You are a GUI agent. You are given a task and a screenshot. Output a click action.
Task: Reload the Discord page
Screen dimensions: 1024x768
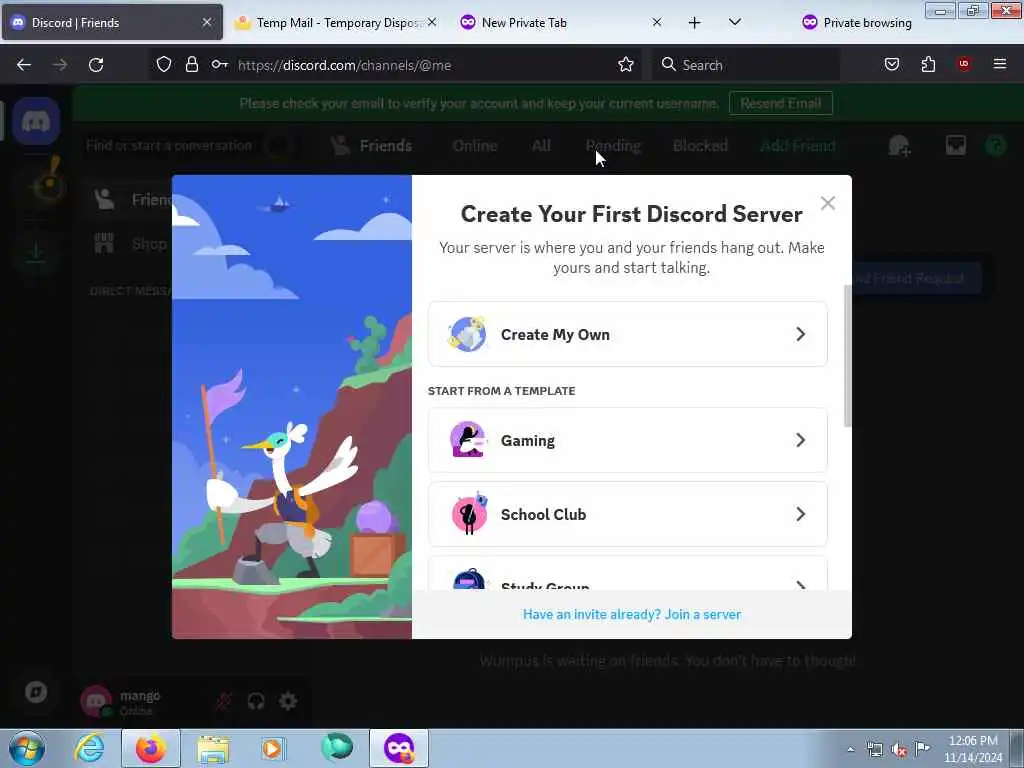click(96, 65)
